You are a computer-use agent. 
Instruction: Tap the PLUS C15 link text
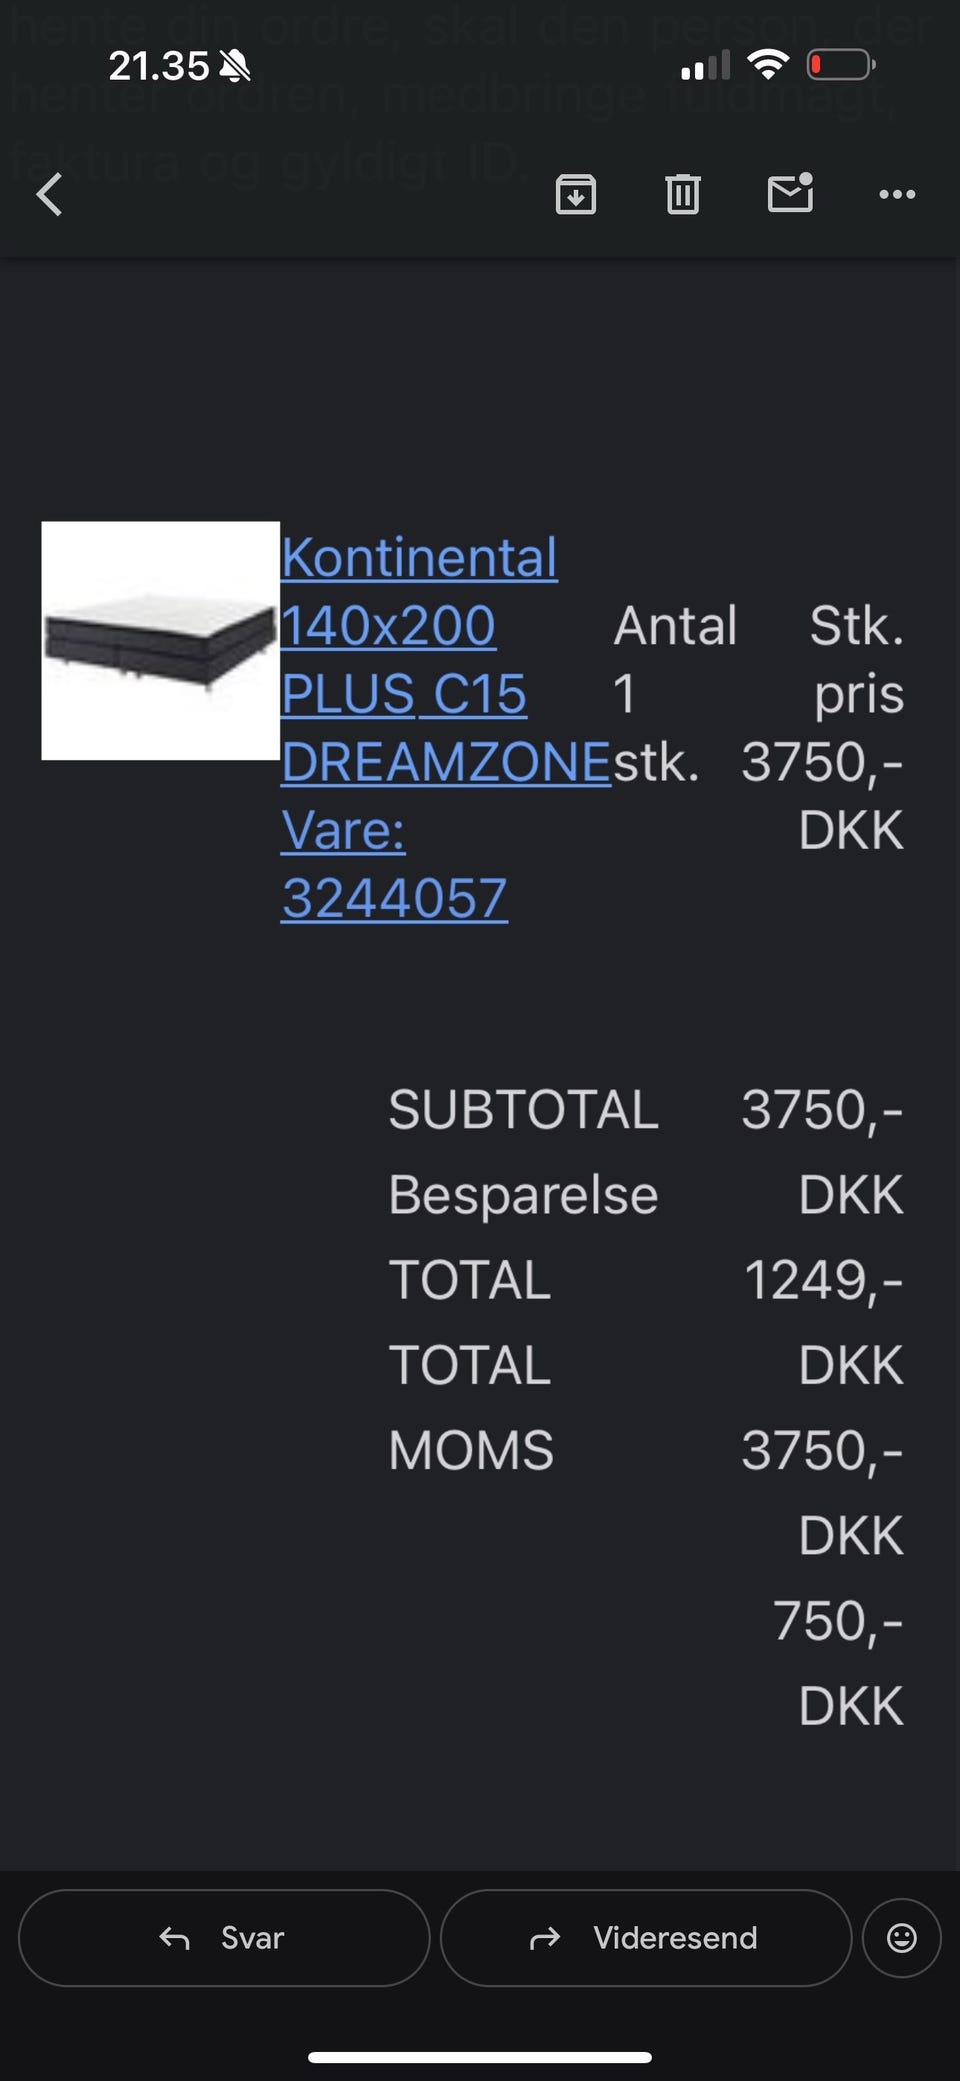[x=403, y=694]
